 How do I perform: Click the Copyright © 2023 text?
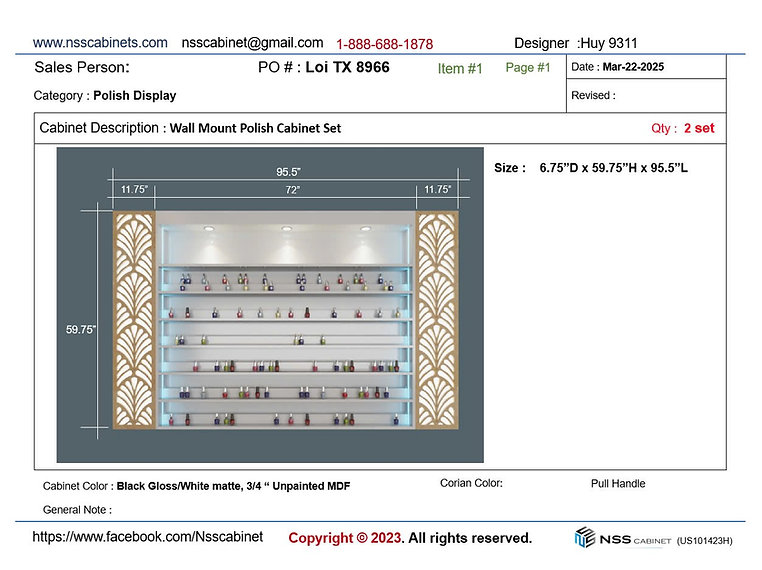tap(345, 538)
